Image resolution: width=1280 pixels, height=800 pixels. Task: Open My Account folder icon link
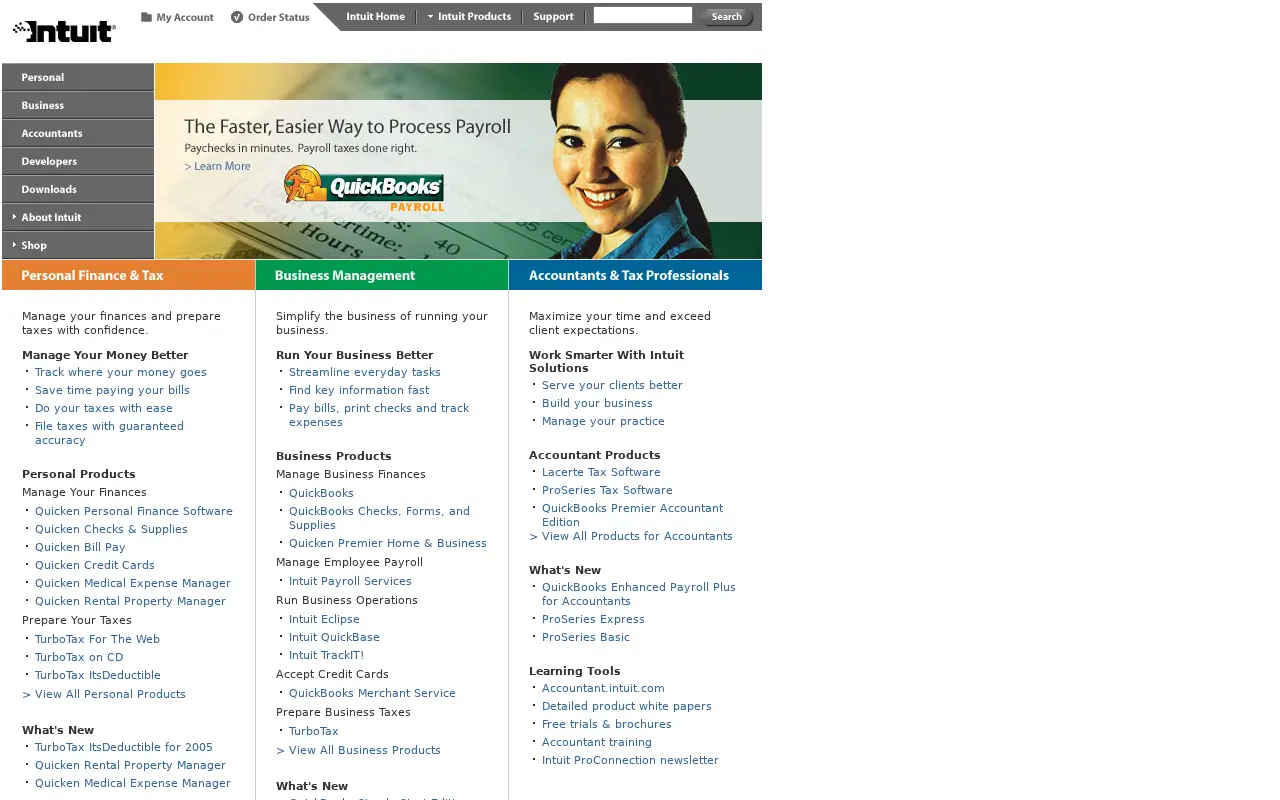tap(177, 17)
